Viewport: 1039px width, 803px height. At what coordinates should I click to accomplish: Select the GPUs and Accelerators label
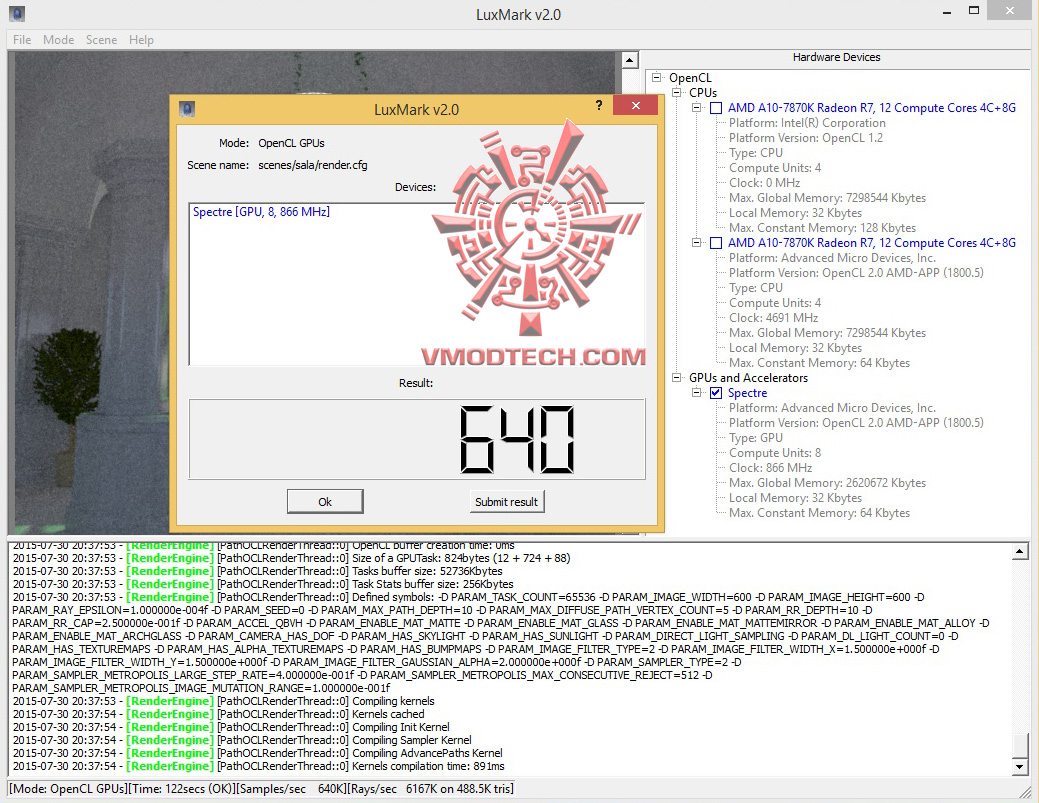point(748,378)
